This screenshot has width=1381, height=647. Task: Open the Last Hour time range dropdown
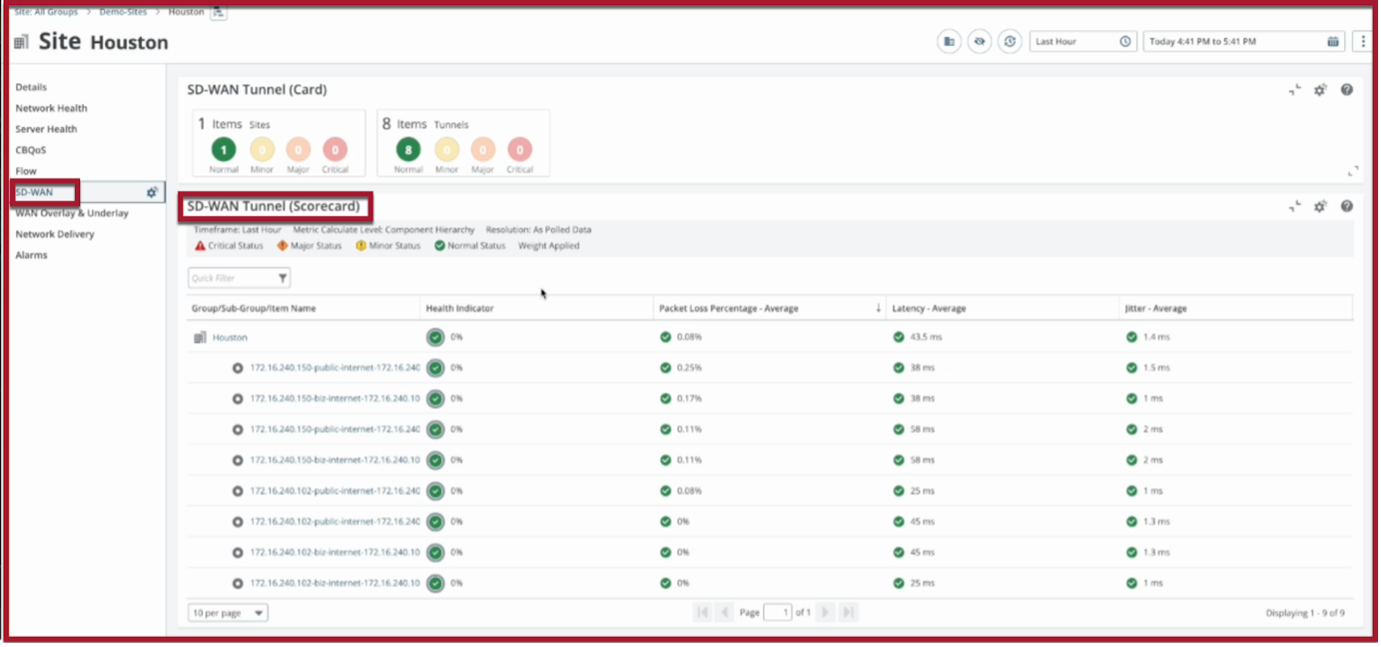(1082, 42)
